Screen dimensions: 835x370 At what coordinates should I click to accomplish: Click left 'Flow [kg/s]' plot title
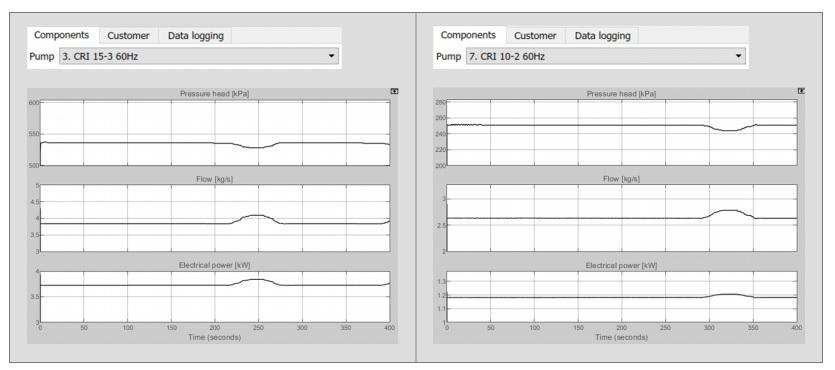(x=215, y=179)
